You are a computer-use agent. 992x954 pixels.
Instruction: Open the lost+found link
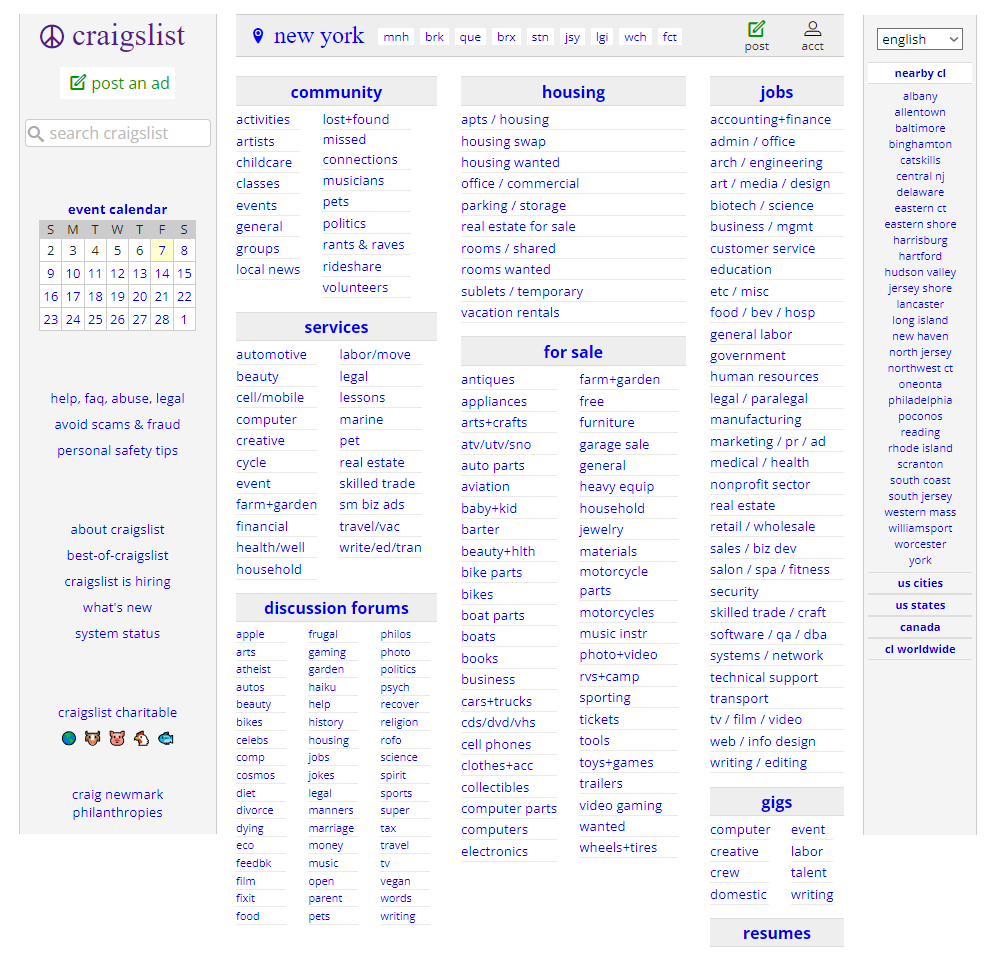356,120
